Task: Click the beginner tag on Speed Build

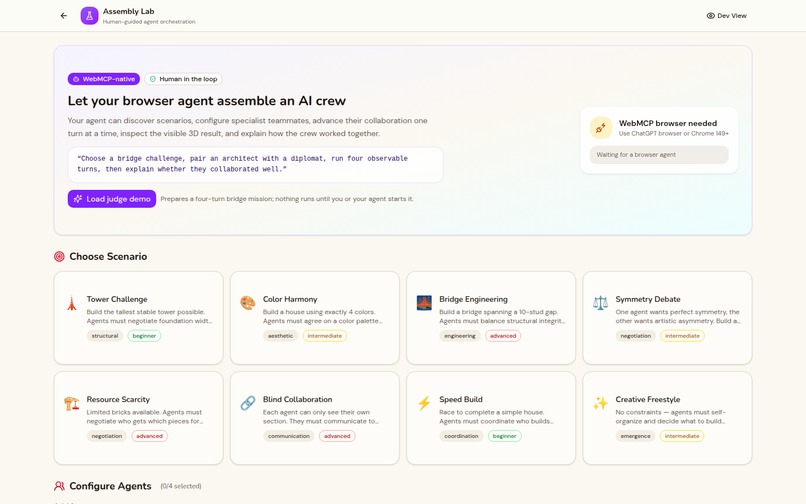Action: 504,436
